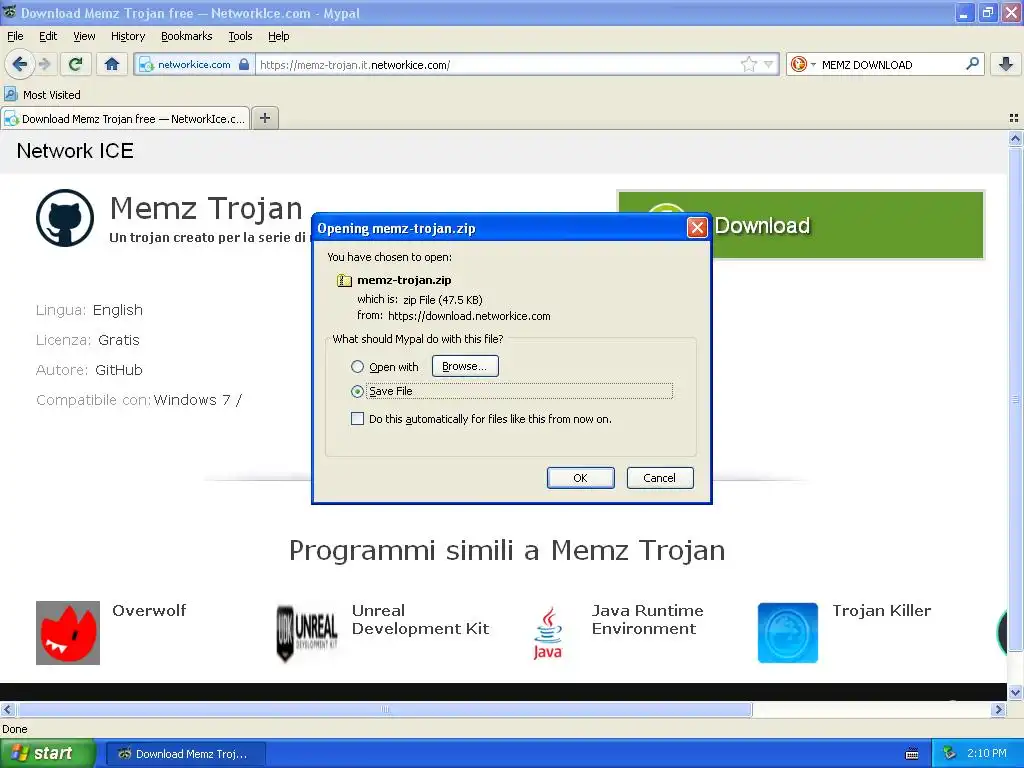
Task: Click the Trojan Killer blue icon
Action: 788,633
